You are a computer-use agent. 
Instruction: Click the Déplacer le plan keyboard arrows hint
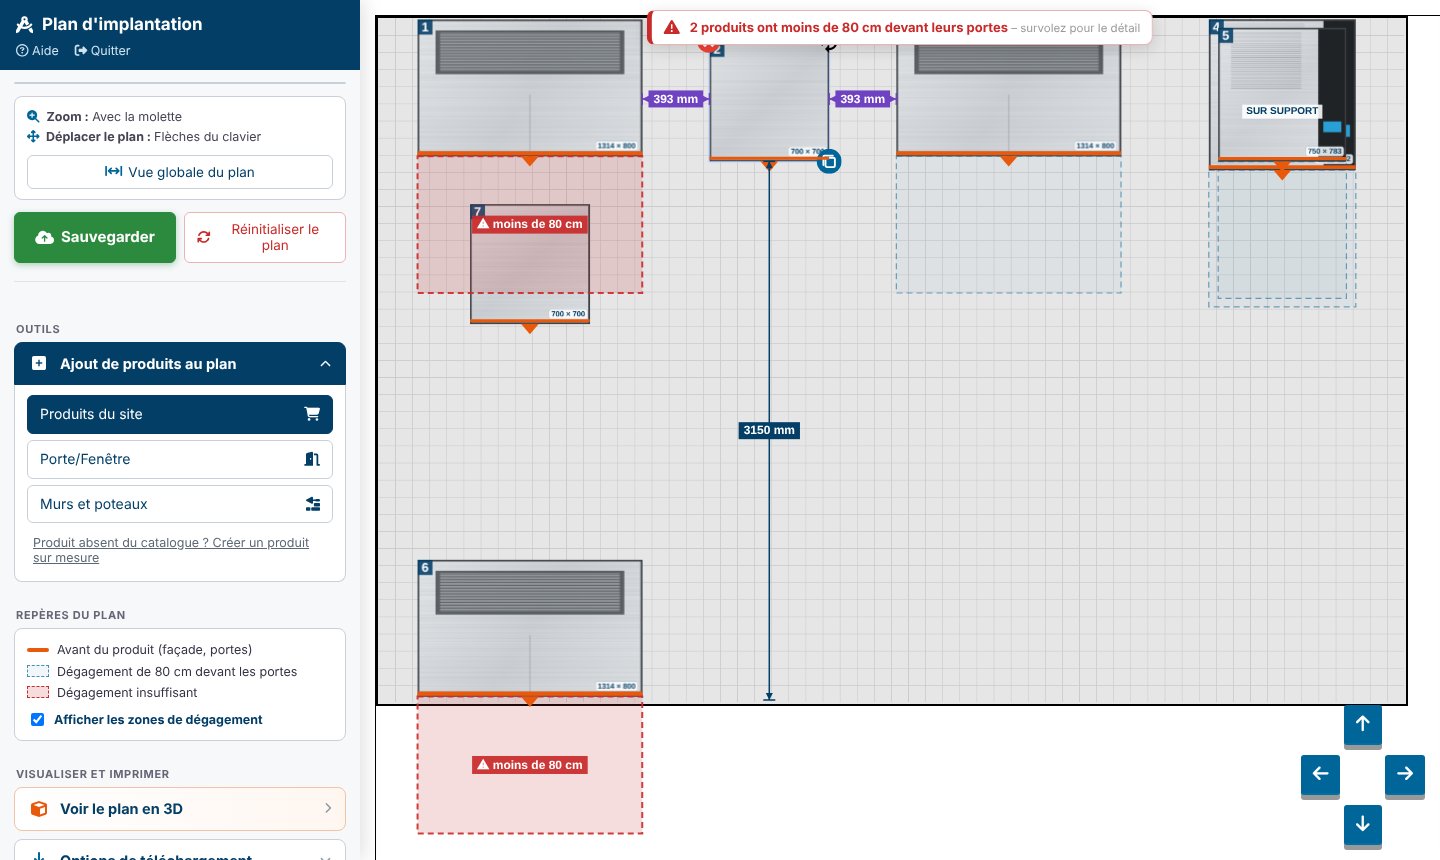(144, 137)
